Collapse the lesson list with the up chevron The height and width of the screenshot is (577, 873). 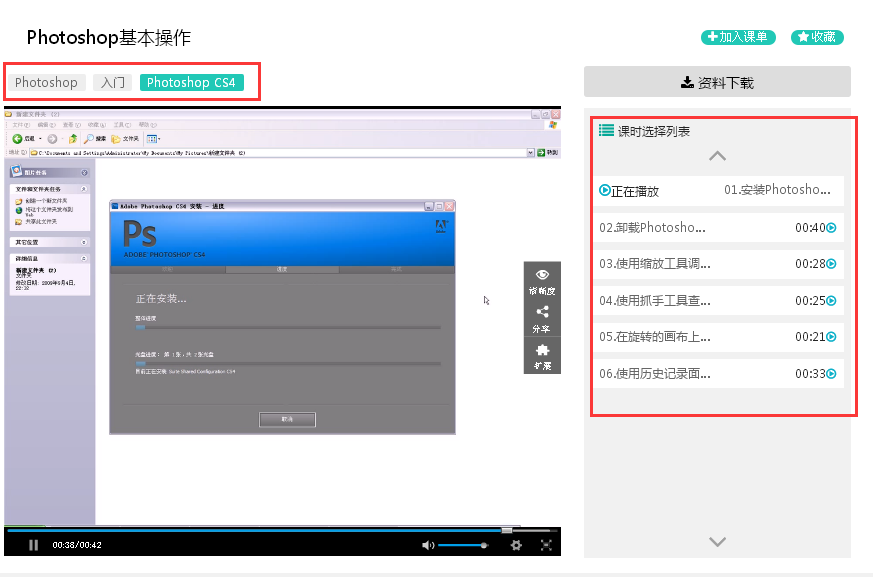point(717,156)
